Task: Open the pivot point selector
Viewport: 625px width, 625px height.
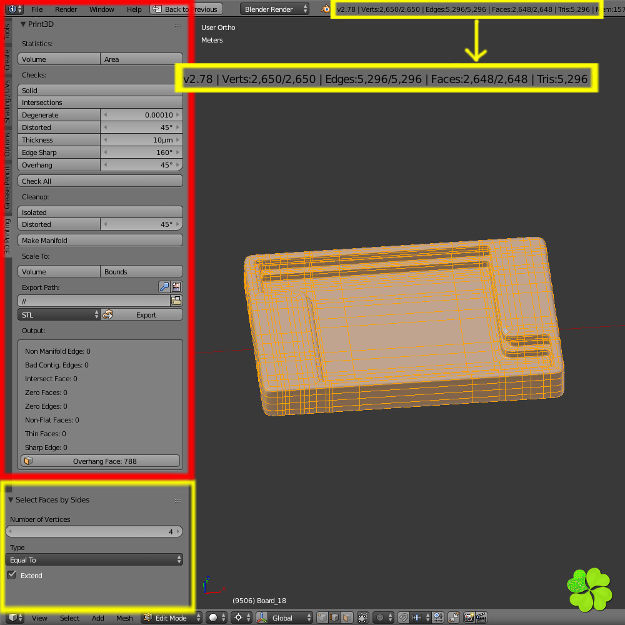Action: pos(241,617)
